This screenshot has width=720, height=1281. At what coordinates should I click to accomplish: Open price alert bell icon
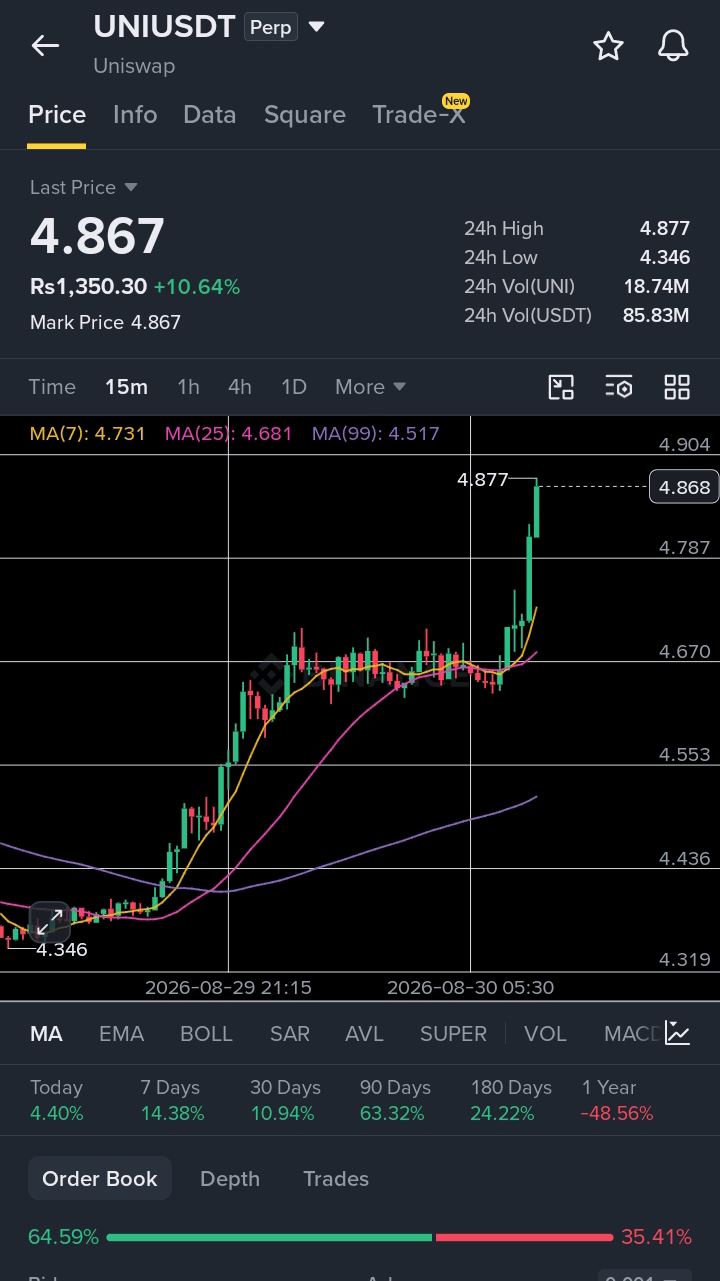coord(673,46)
